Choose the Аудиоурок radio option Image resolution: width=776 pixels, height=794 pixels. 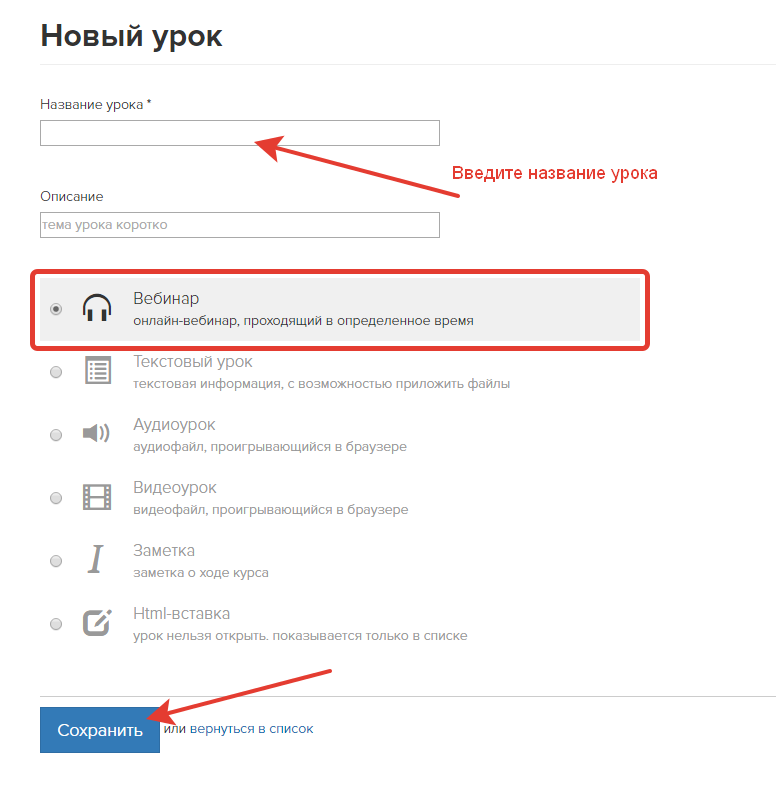(56, 435)
